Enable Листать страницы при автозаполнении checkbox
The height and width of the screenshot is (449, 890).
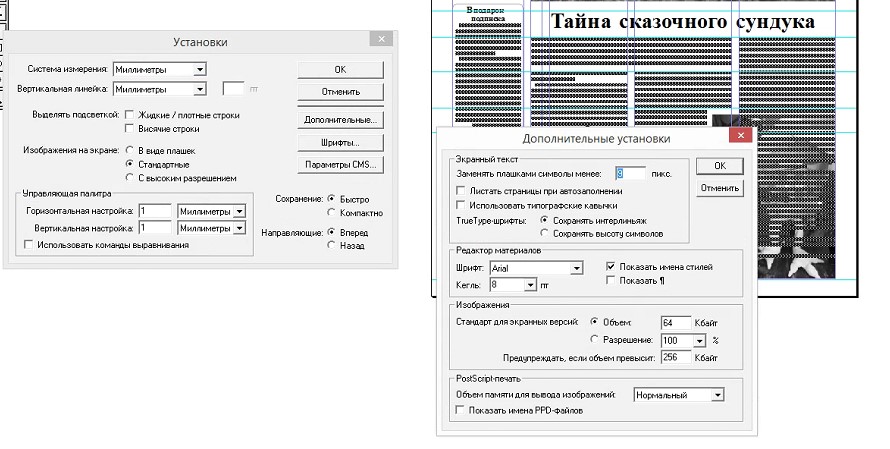pos(460,191)
